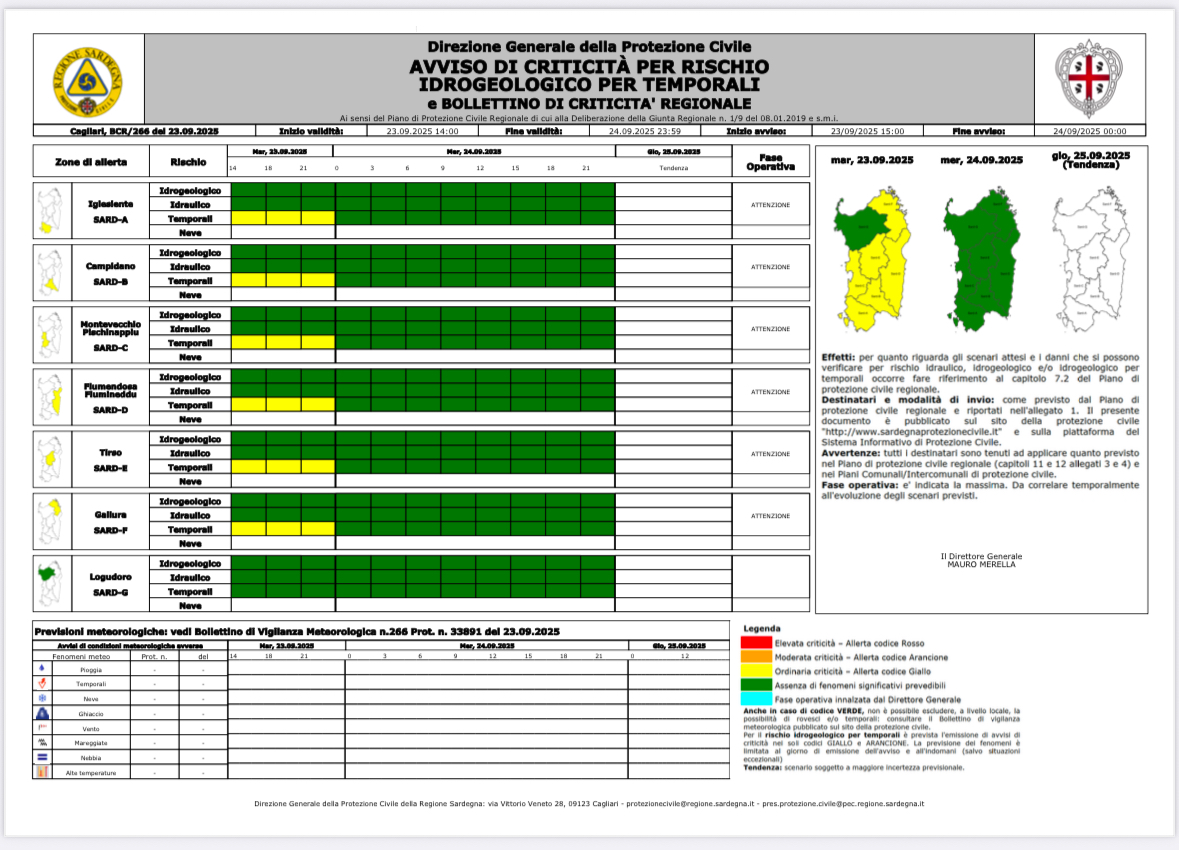The height and width of the screenshot is (850, 1179).
Task: Click the protezionecivile@regione.sardegna.it email address
Action: (690, 803)
